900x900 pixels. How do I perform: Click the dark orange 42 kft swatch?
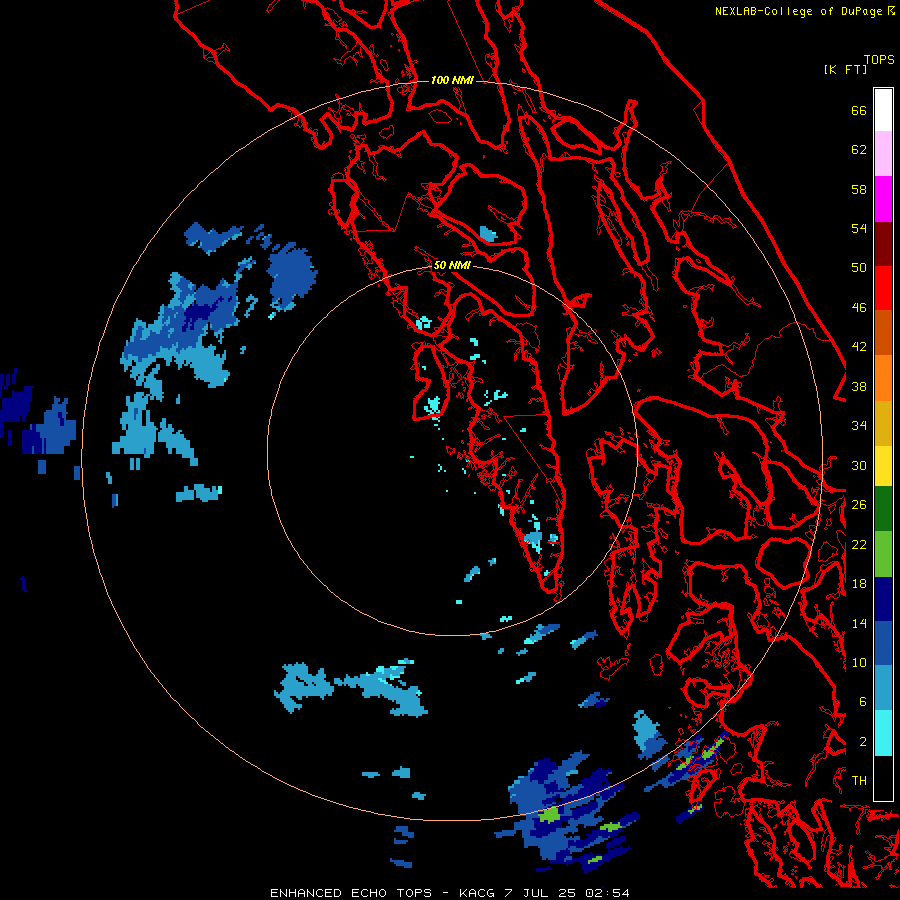(883, 333)
